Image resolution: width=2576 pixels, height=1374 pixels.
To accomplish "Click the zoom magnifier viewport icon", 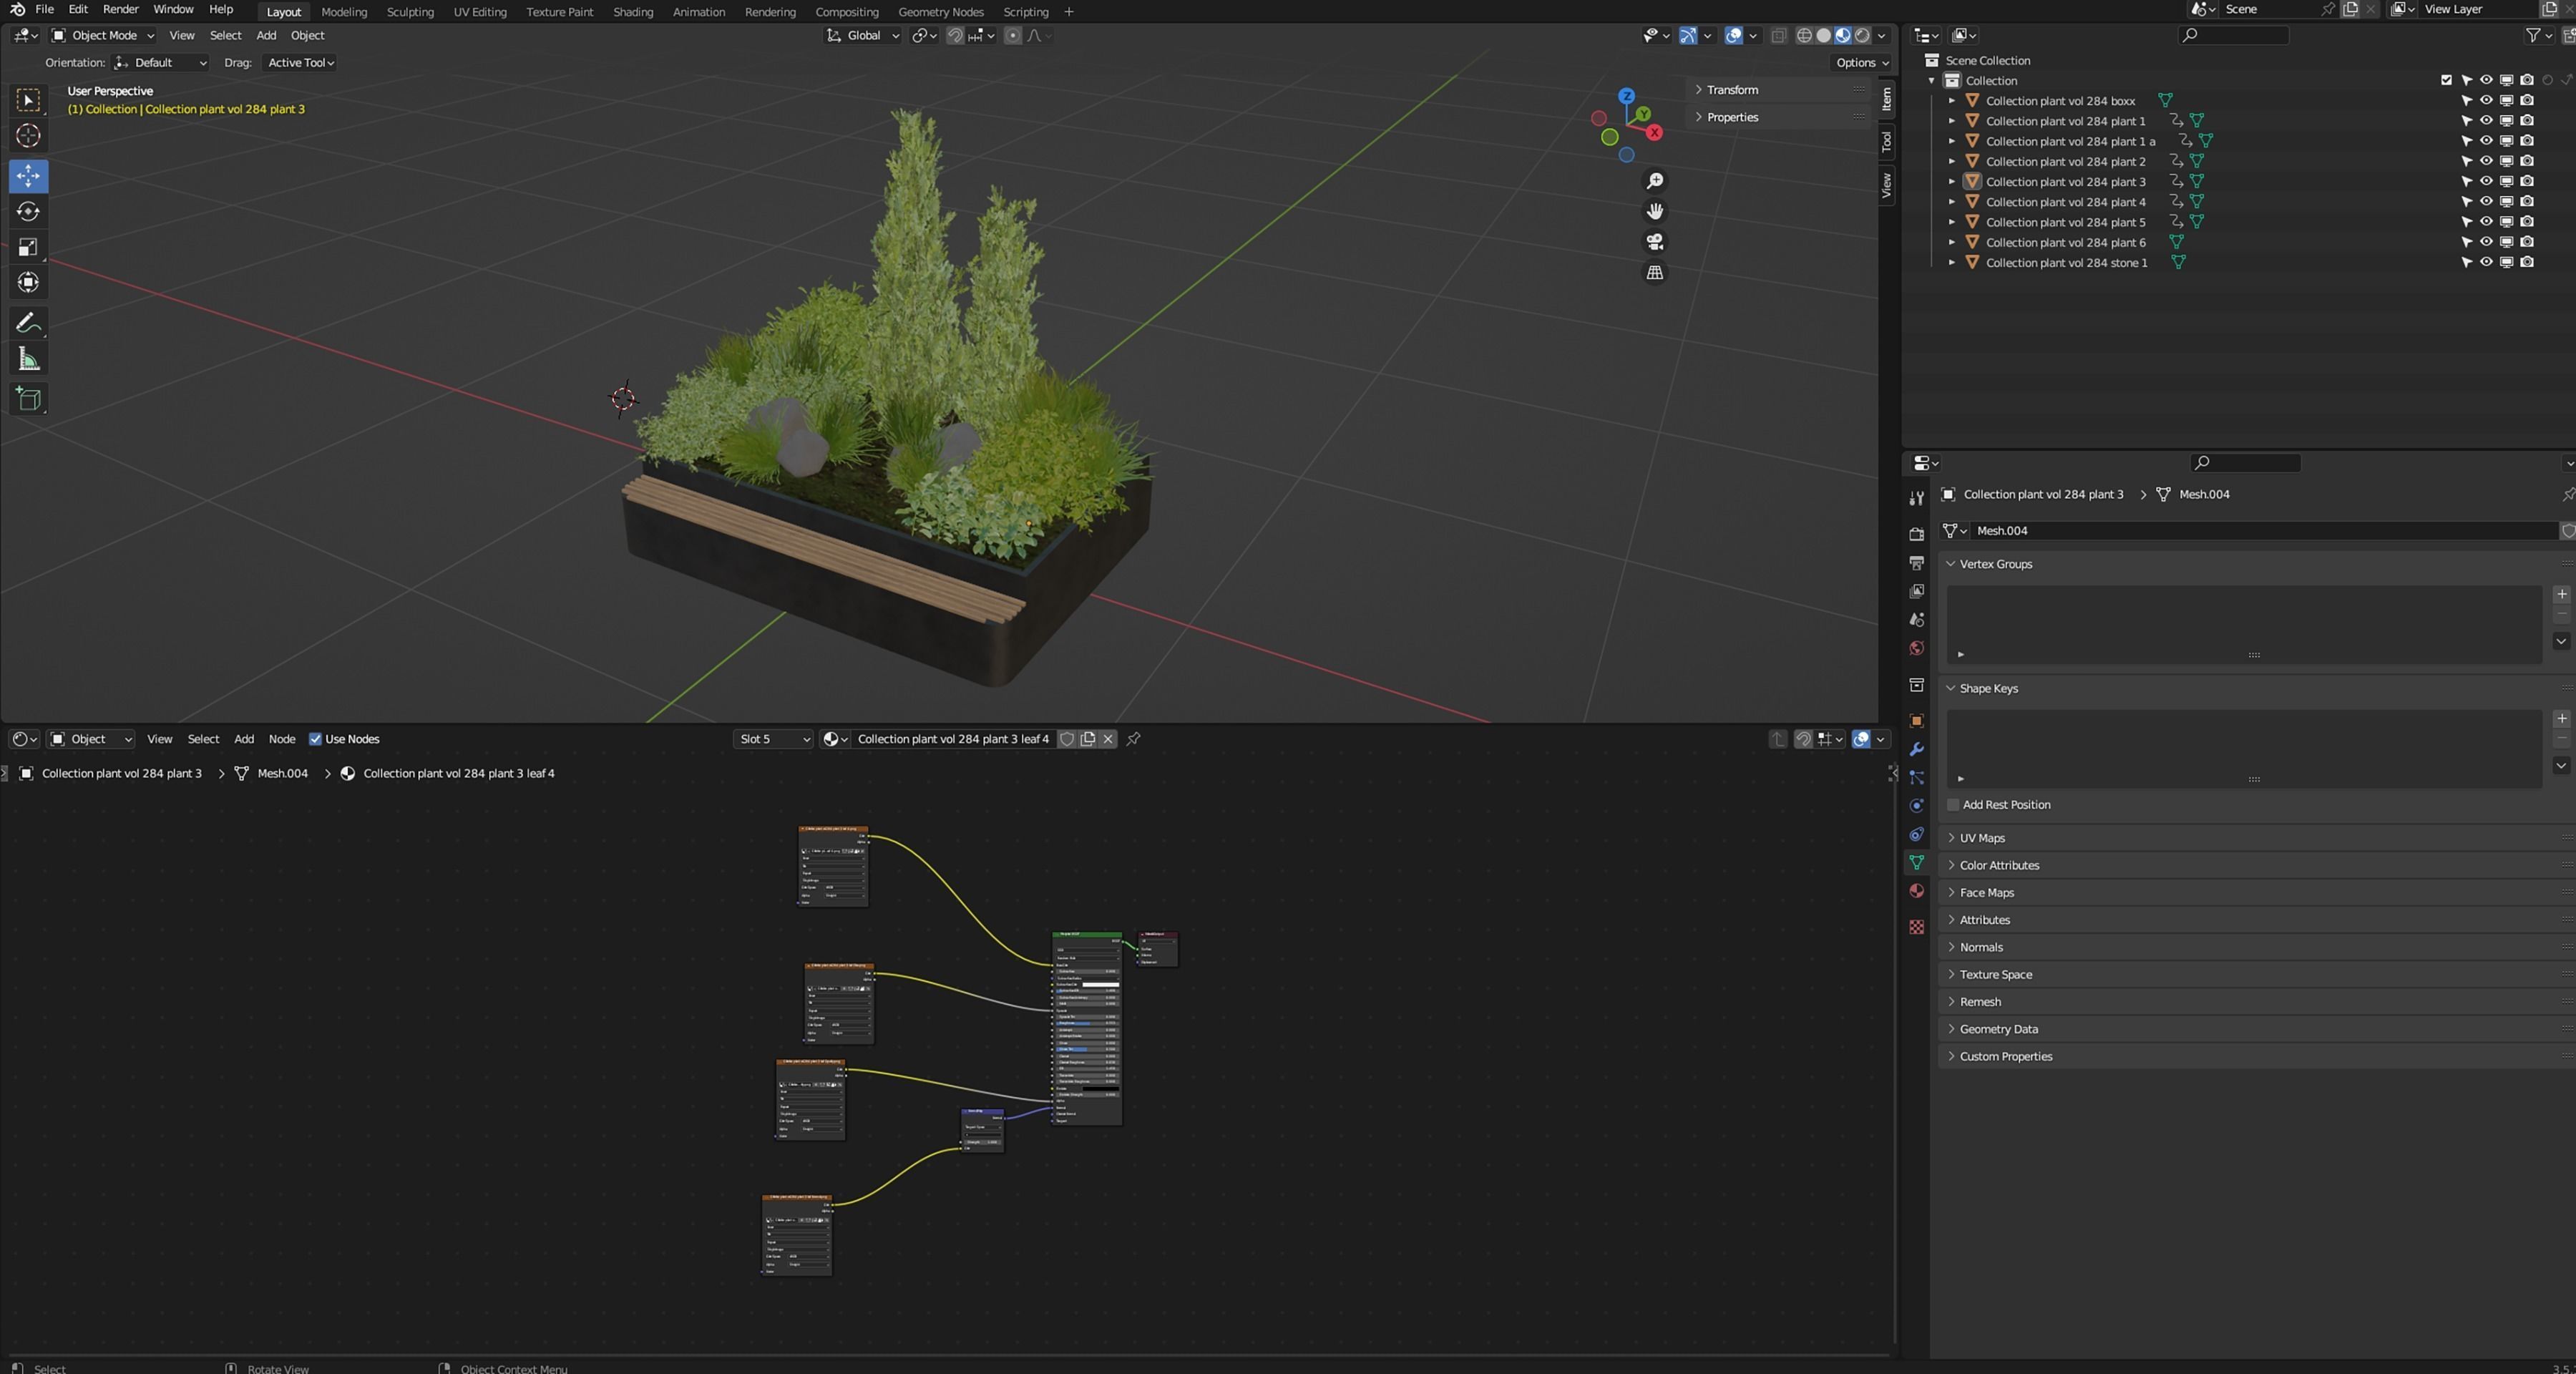I will 1655,181.
